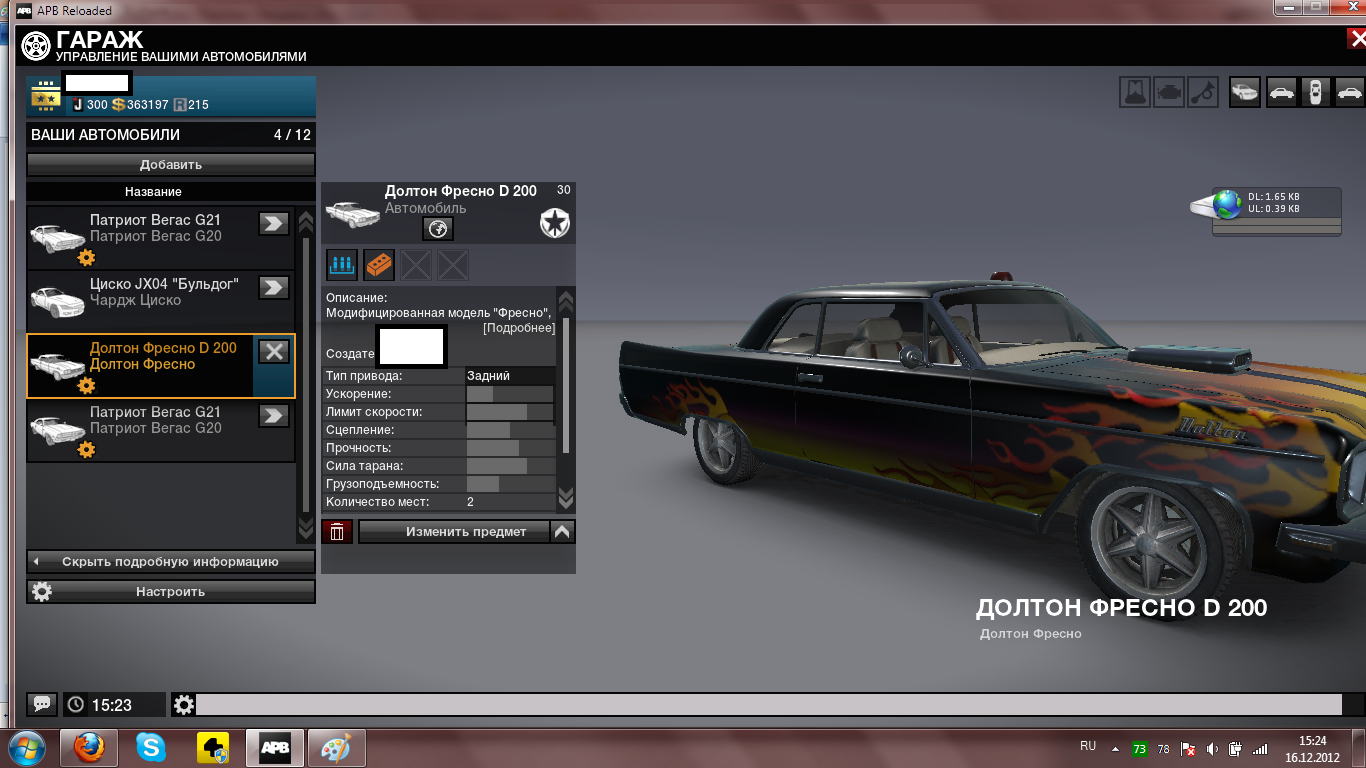
Task: Toggle arrow on first Патриот Вегас G21
Action: pos(274,223)
